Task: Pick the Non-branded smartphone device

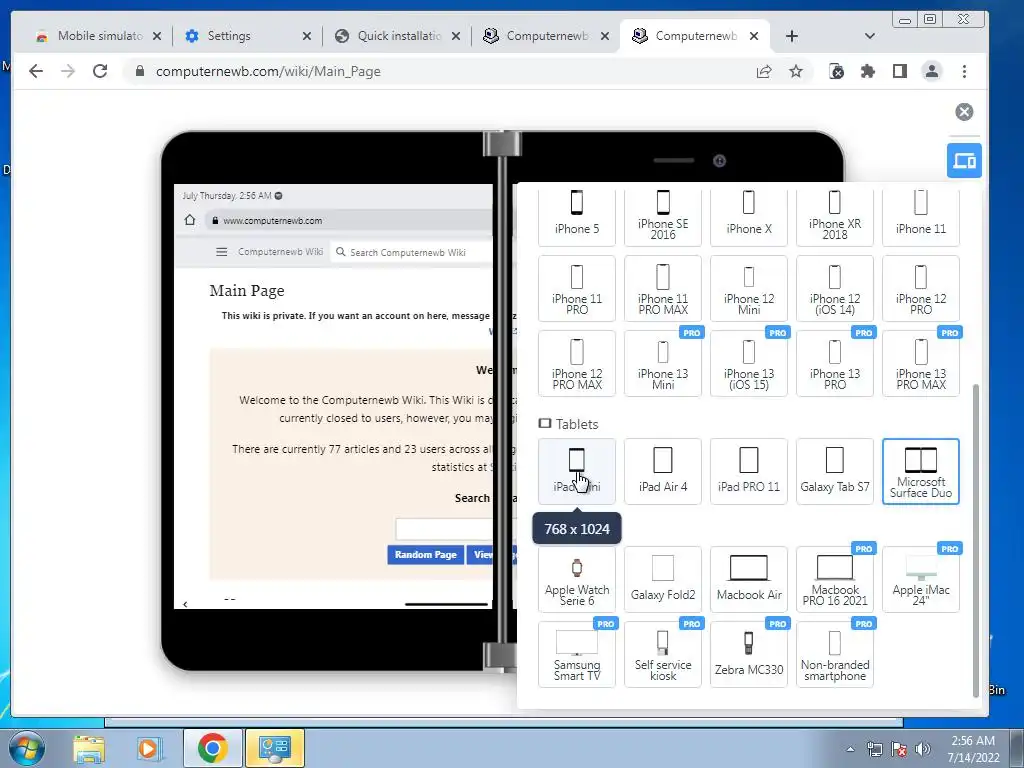Action: click(x=835, y=654)
